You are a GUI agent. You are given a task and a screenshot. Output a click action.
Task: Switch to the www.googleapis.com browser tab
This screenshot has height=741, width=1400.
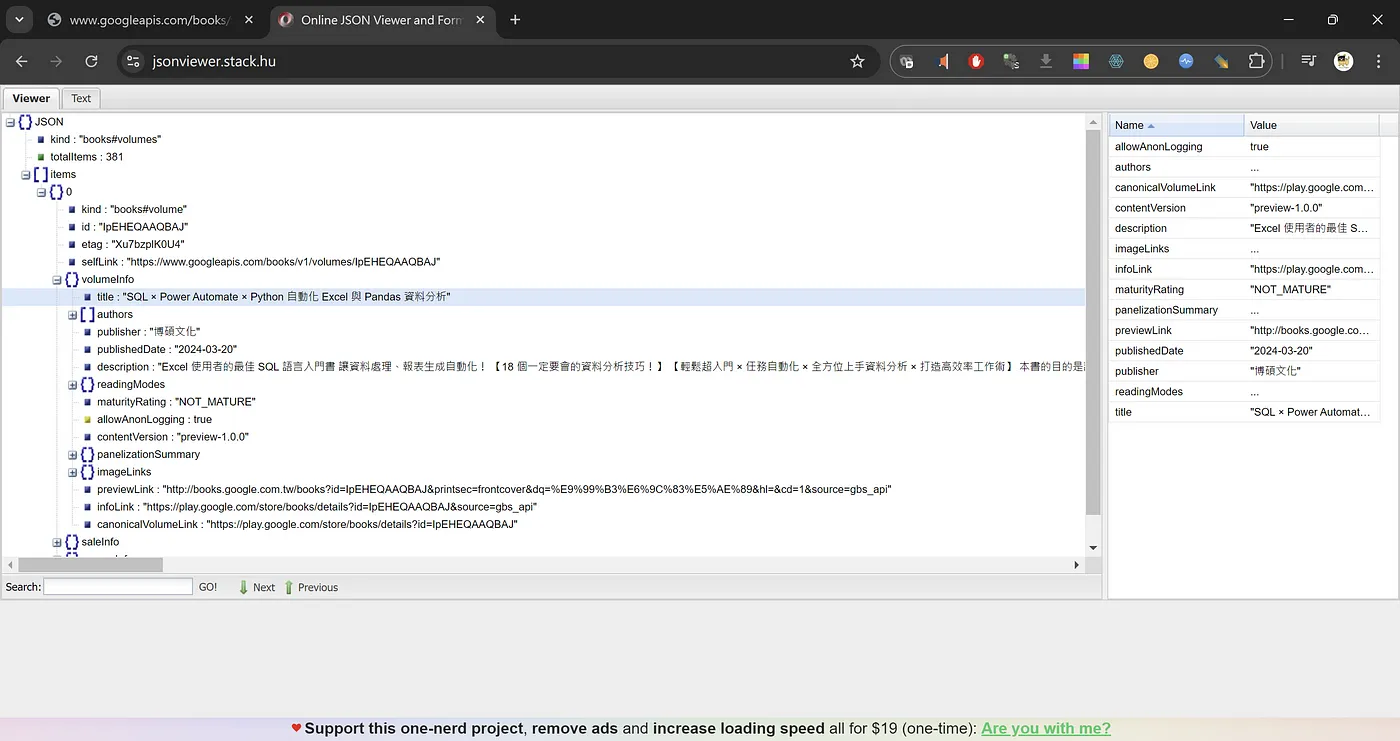click(150, 20)
